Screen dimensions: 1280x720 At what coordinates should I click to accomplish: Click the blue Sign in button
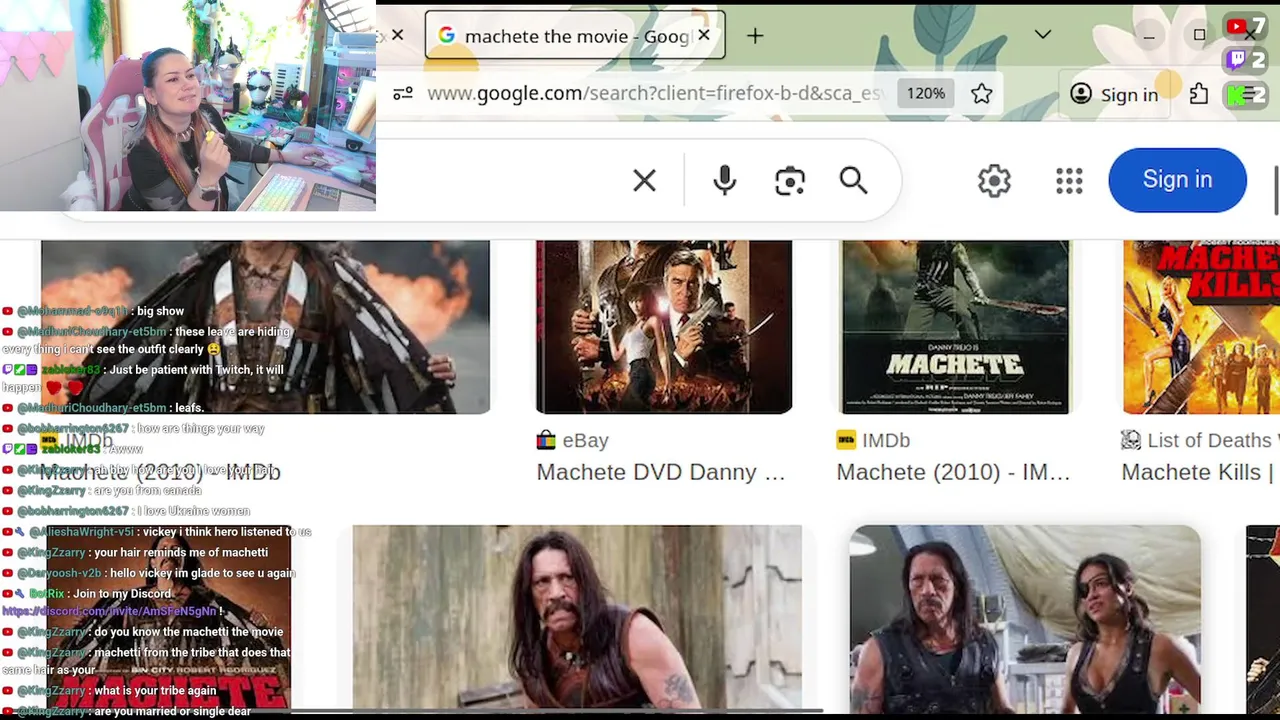(x=1177, y=180)
